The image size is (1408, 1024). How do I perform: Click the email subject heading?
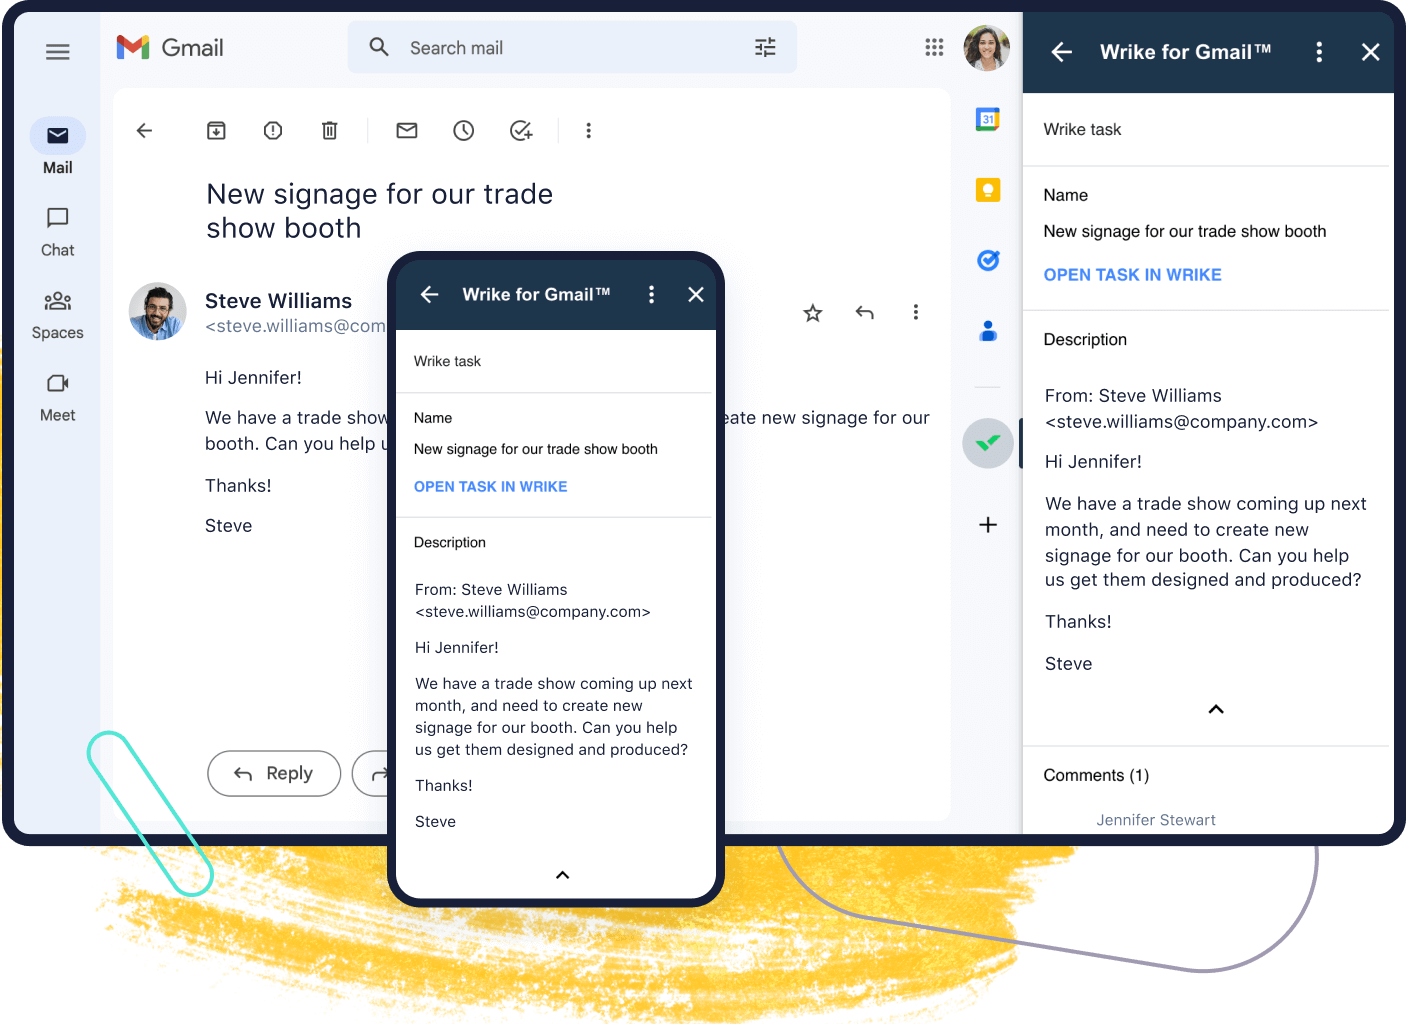tap(380, 211)
